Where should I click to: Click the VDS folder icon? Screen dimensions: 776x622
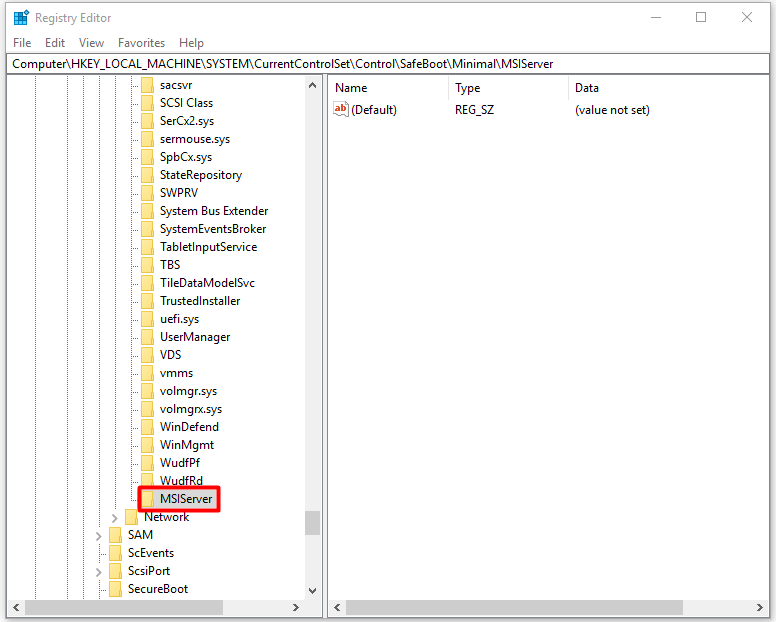tap(147, 355)
